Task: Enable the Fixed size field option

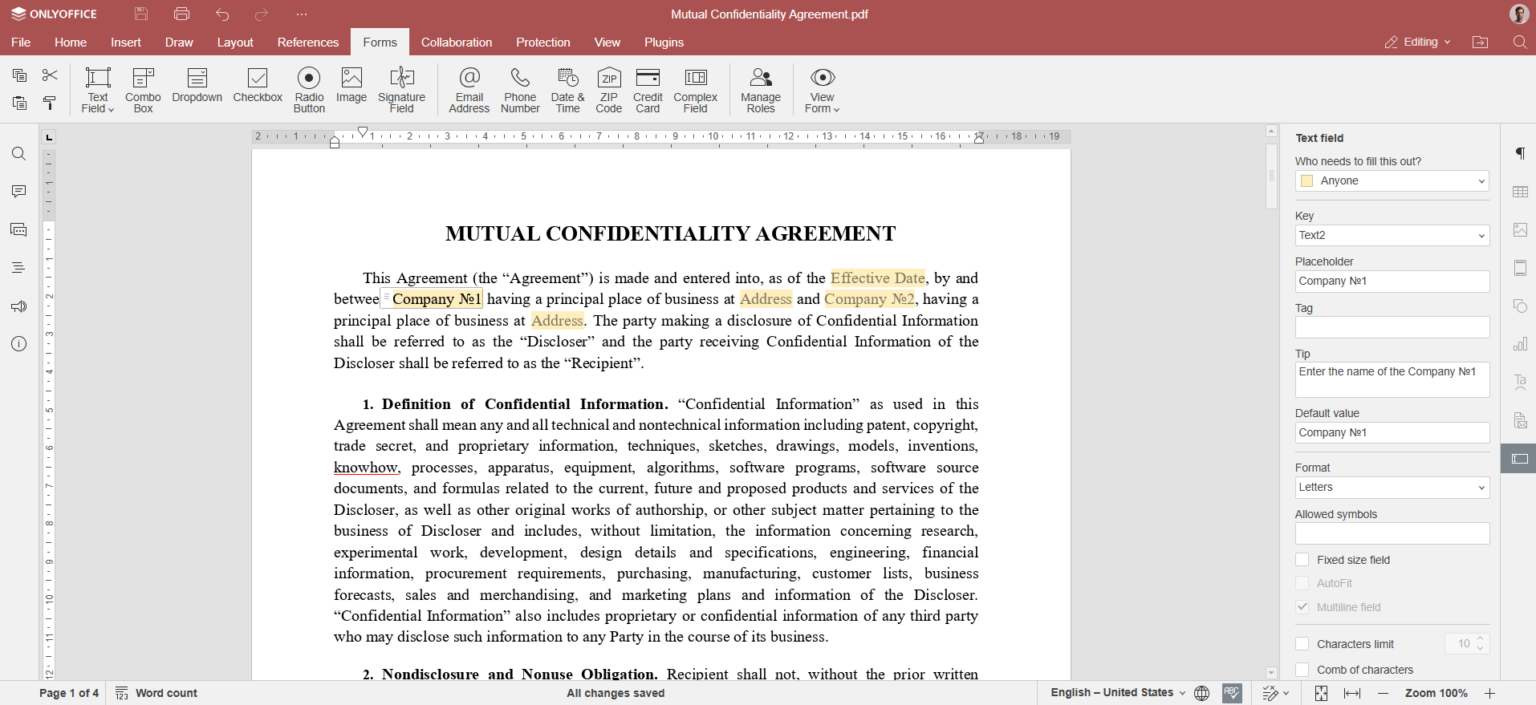Action: (1302, 559)
